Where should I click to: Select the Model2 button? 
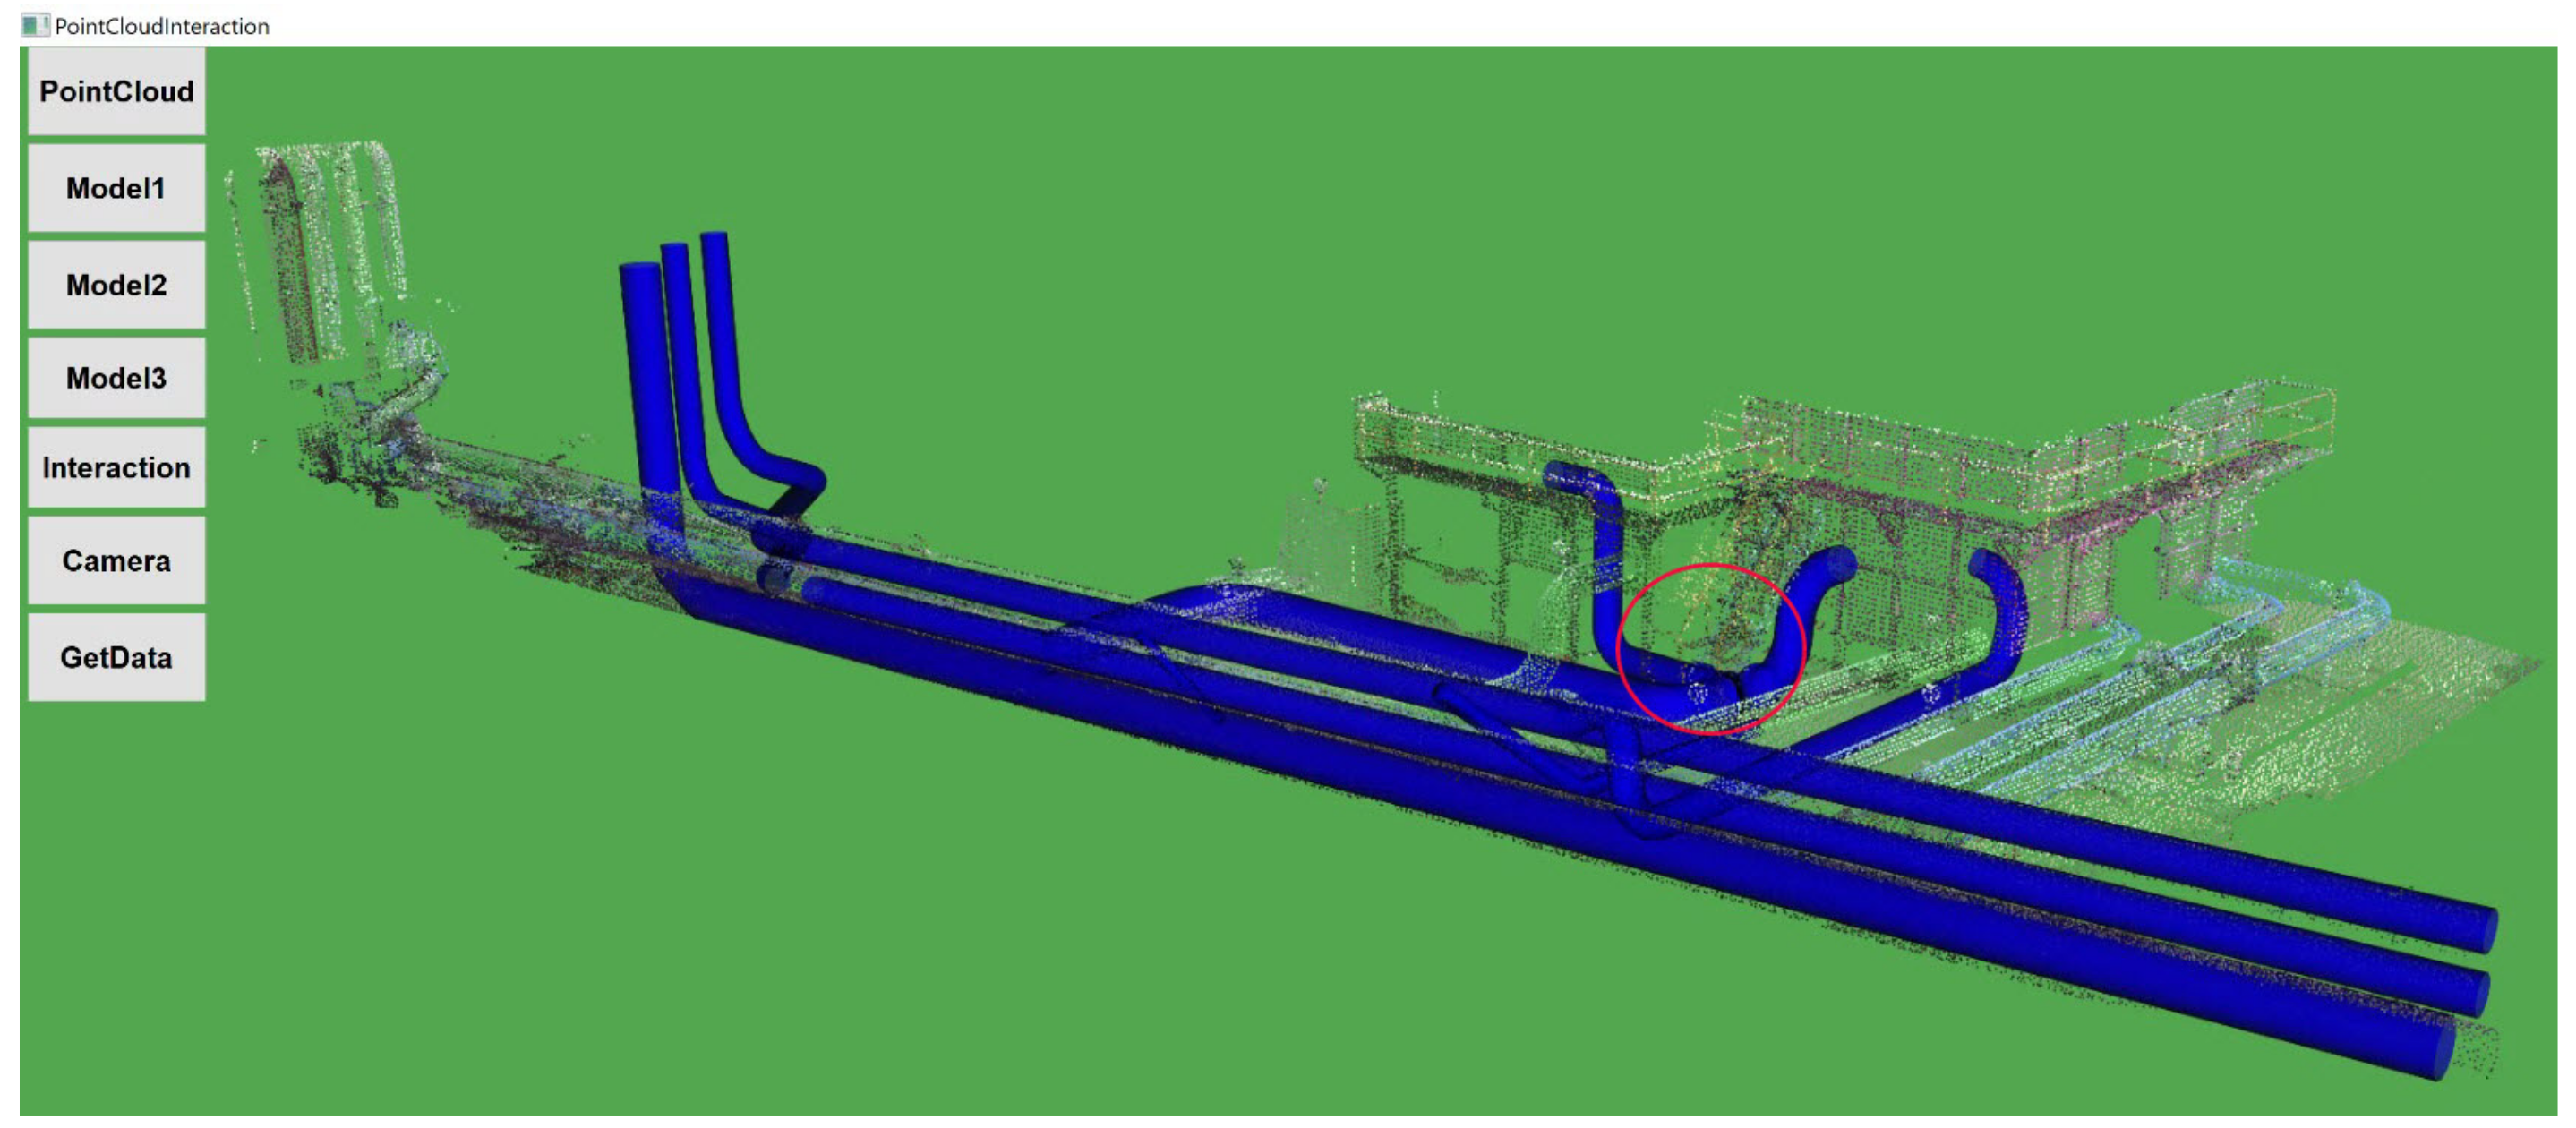click(116, 285)
